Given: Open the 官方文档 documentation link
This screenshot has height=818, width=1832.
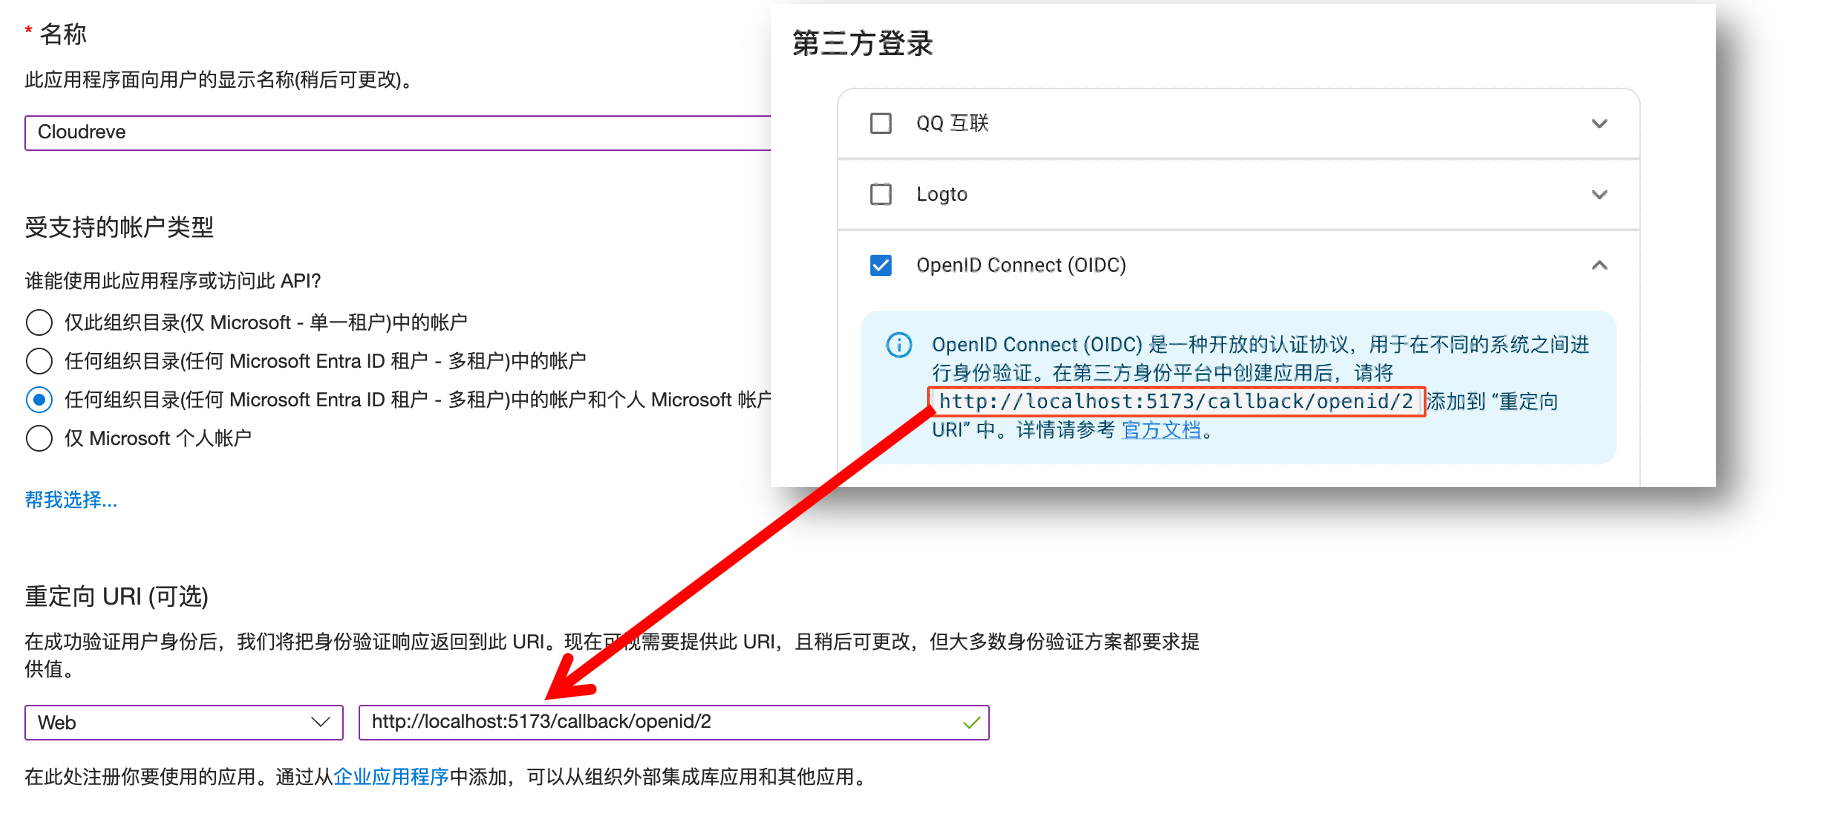Looking at the screenshot, I should [1161, 430].
